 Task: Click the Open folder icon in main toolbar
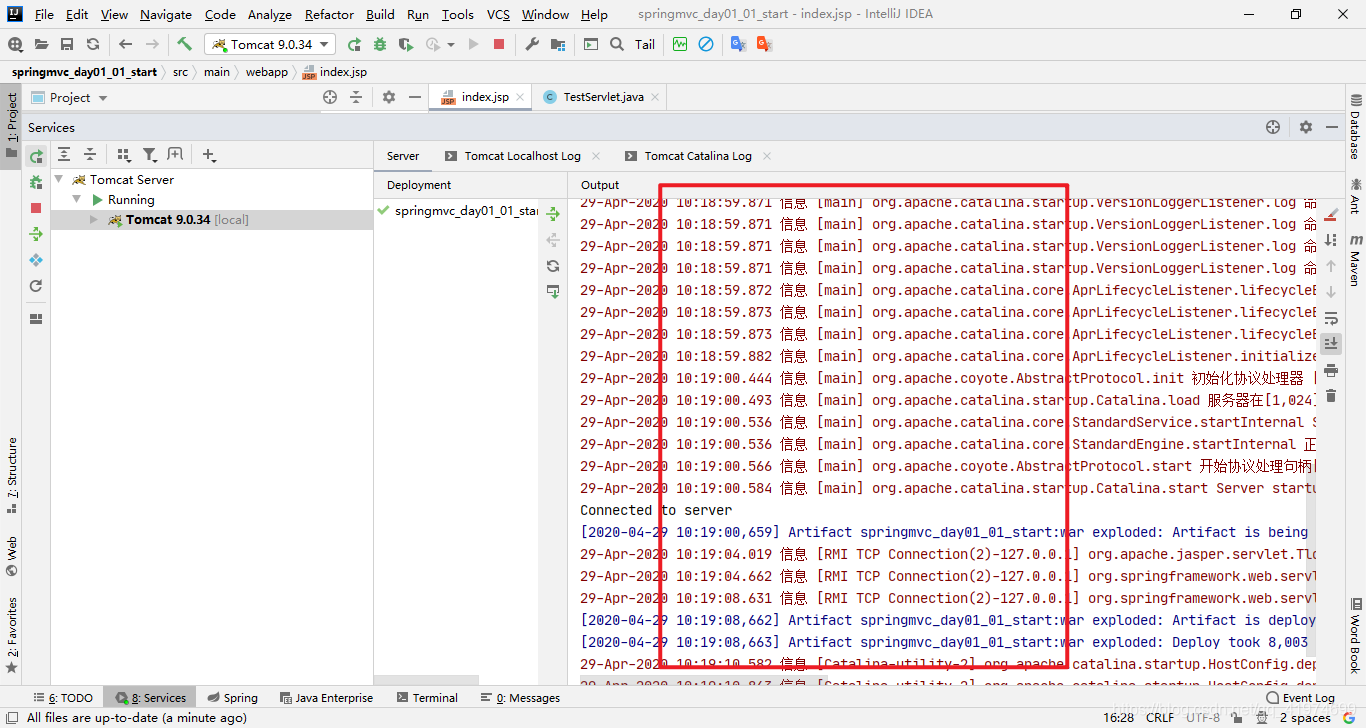[x=41, y=44]
